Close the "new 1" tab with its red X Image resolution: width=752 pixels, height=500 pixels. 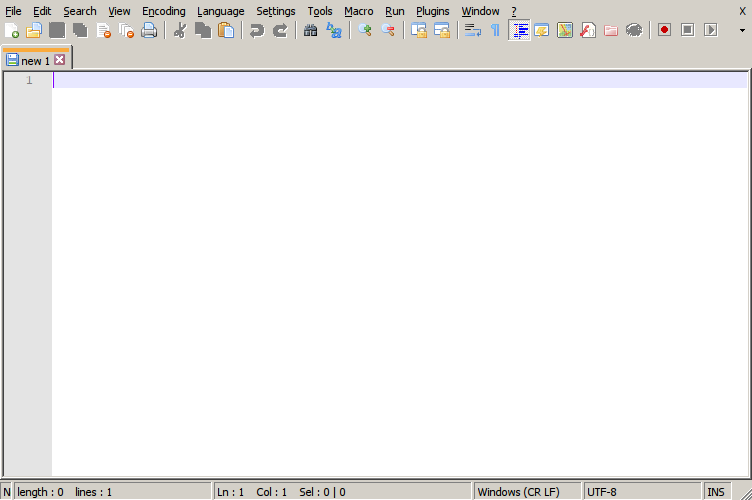tap(59, 59)
